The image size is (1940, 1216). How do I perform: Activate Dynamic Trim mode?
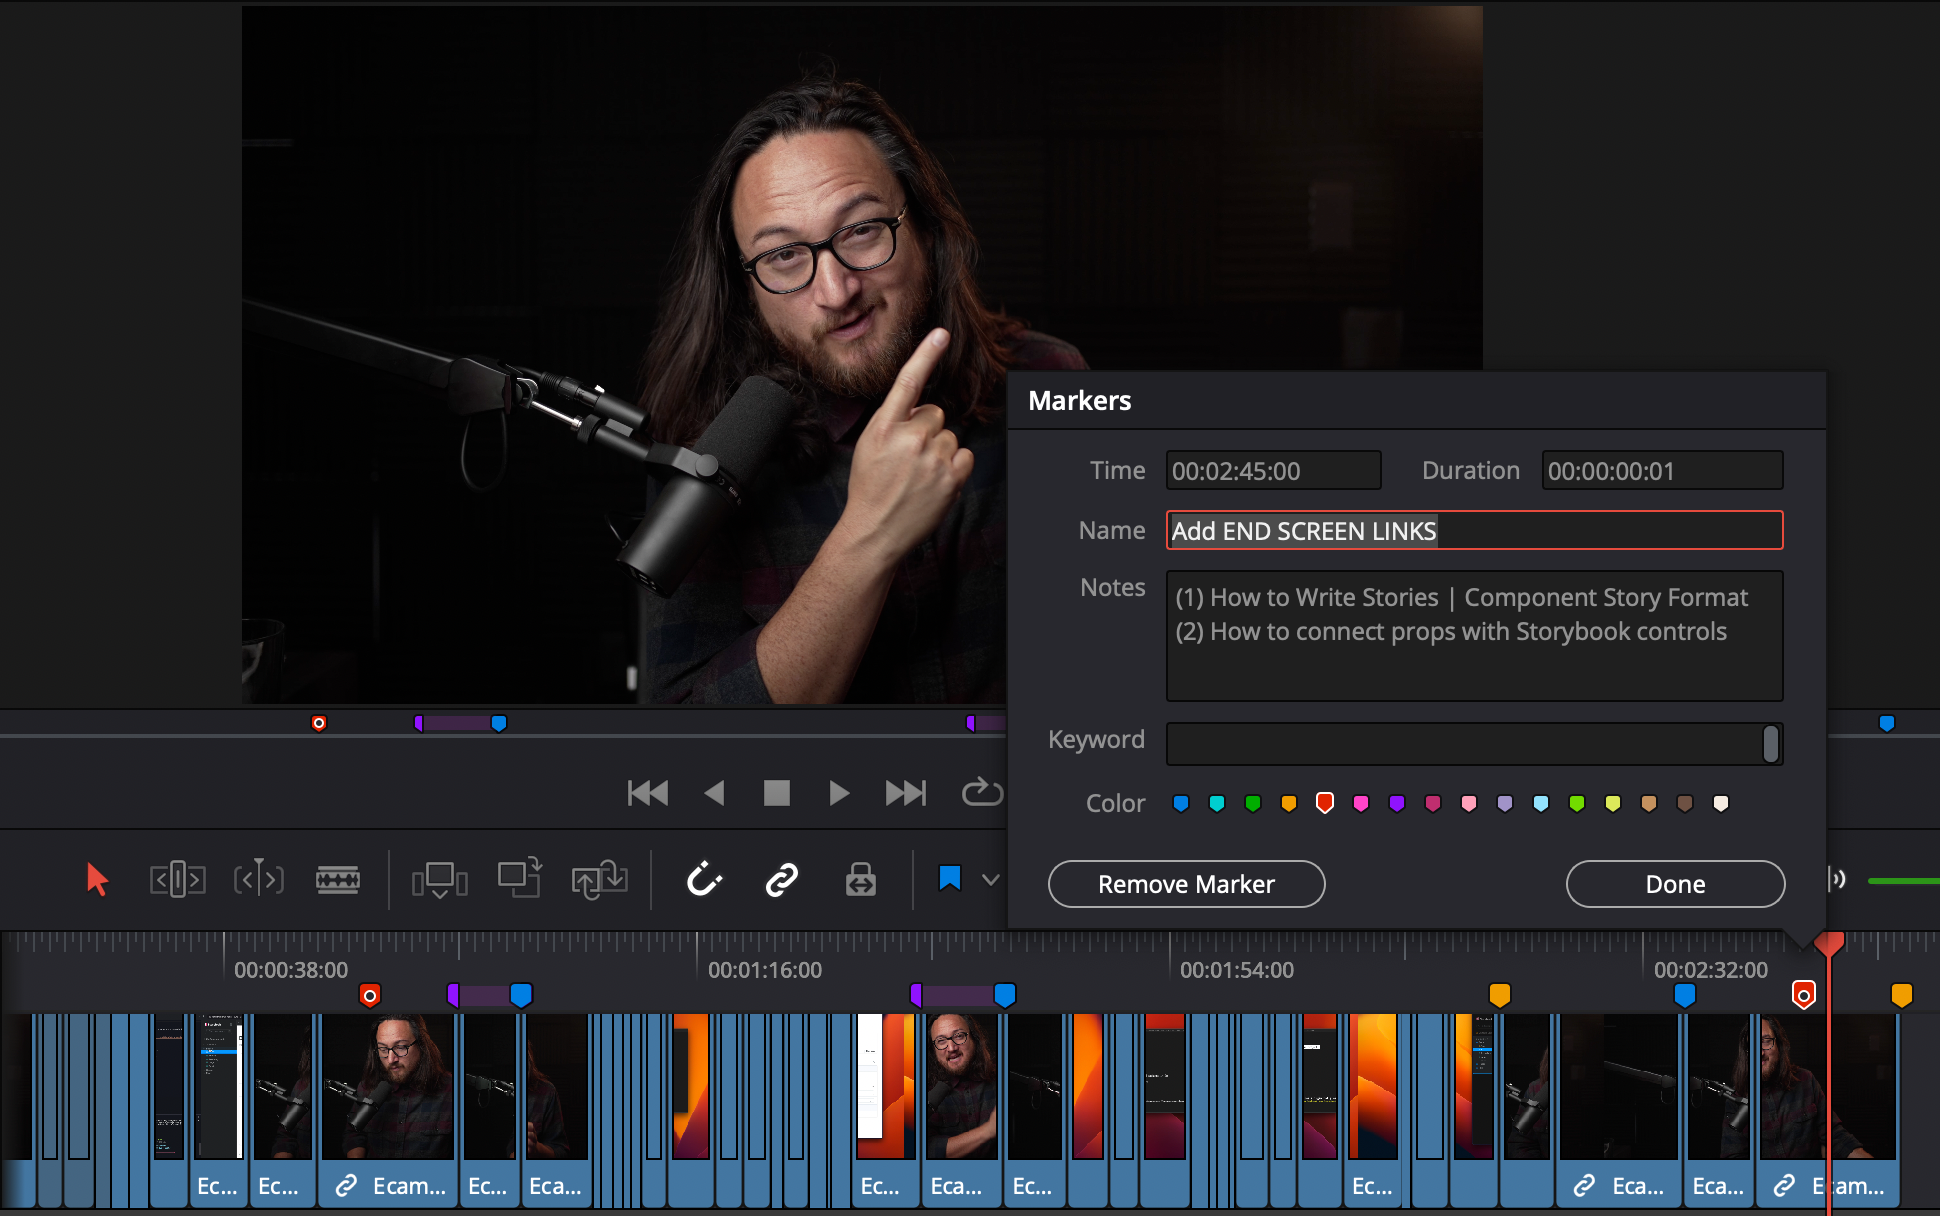pos(258,880)
